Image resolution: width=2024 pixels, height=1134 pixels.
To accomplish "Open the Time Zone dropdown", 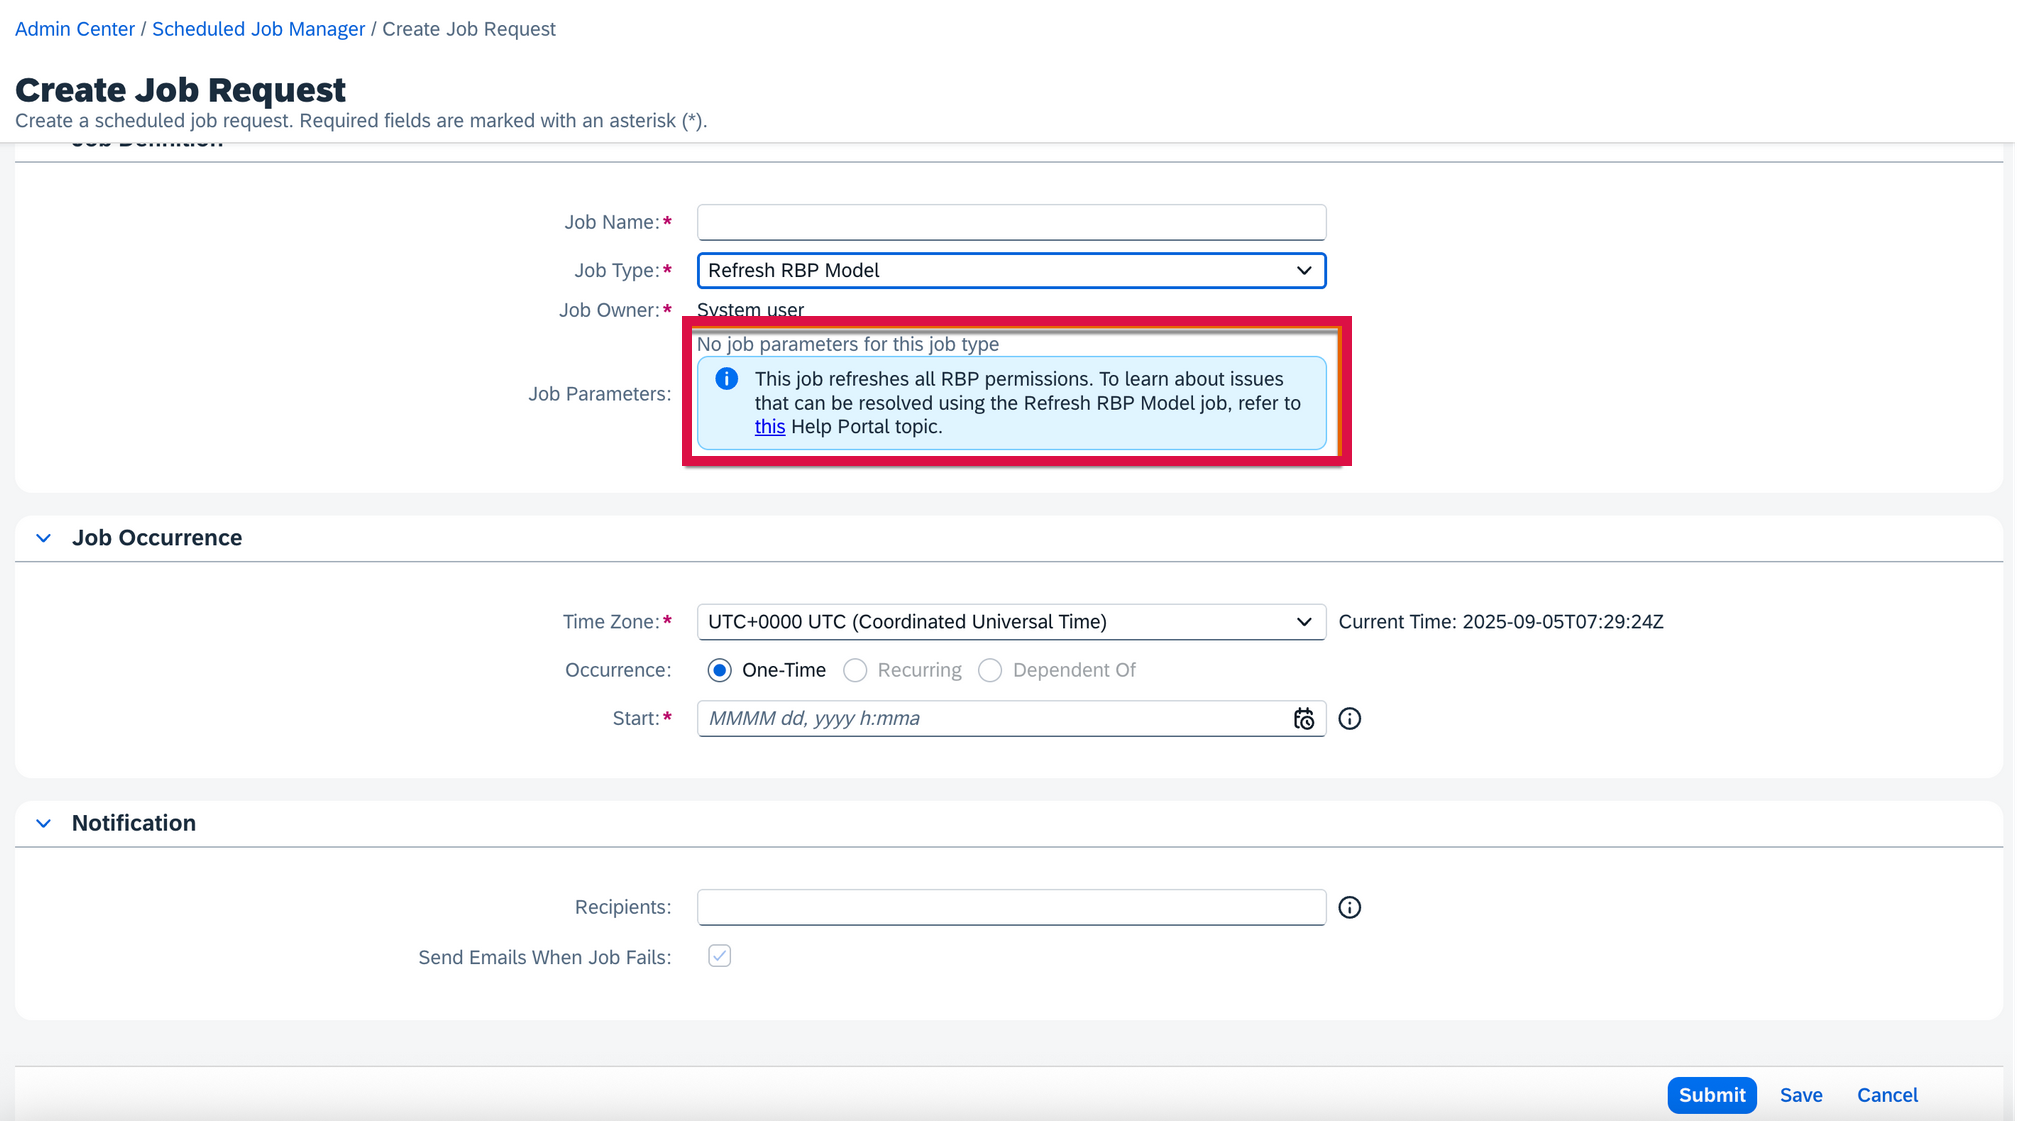I will (x=1303, y=621).
